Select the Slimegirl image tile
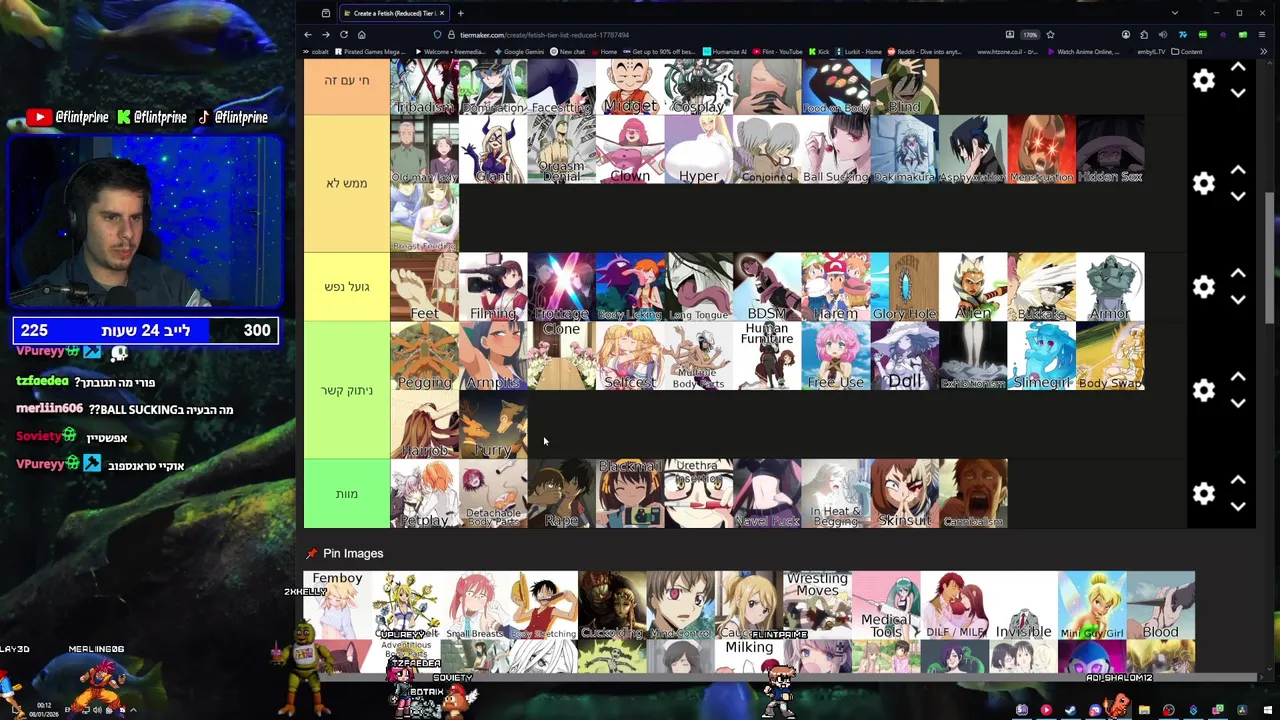The width and height of the screenshot is (1280, 720). click(1042, 356)
